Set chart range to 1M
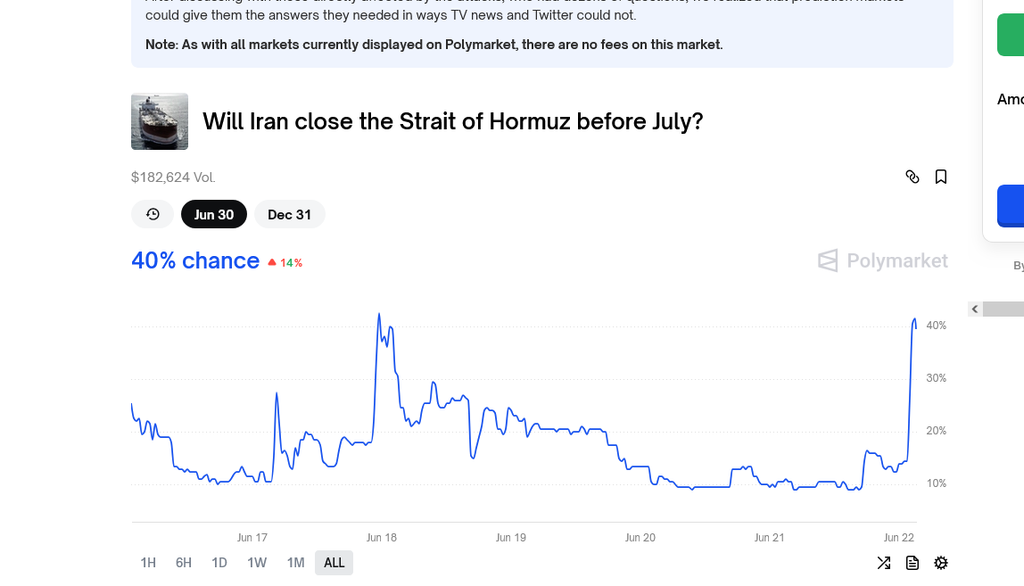 click(296, 562)
